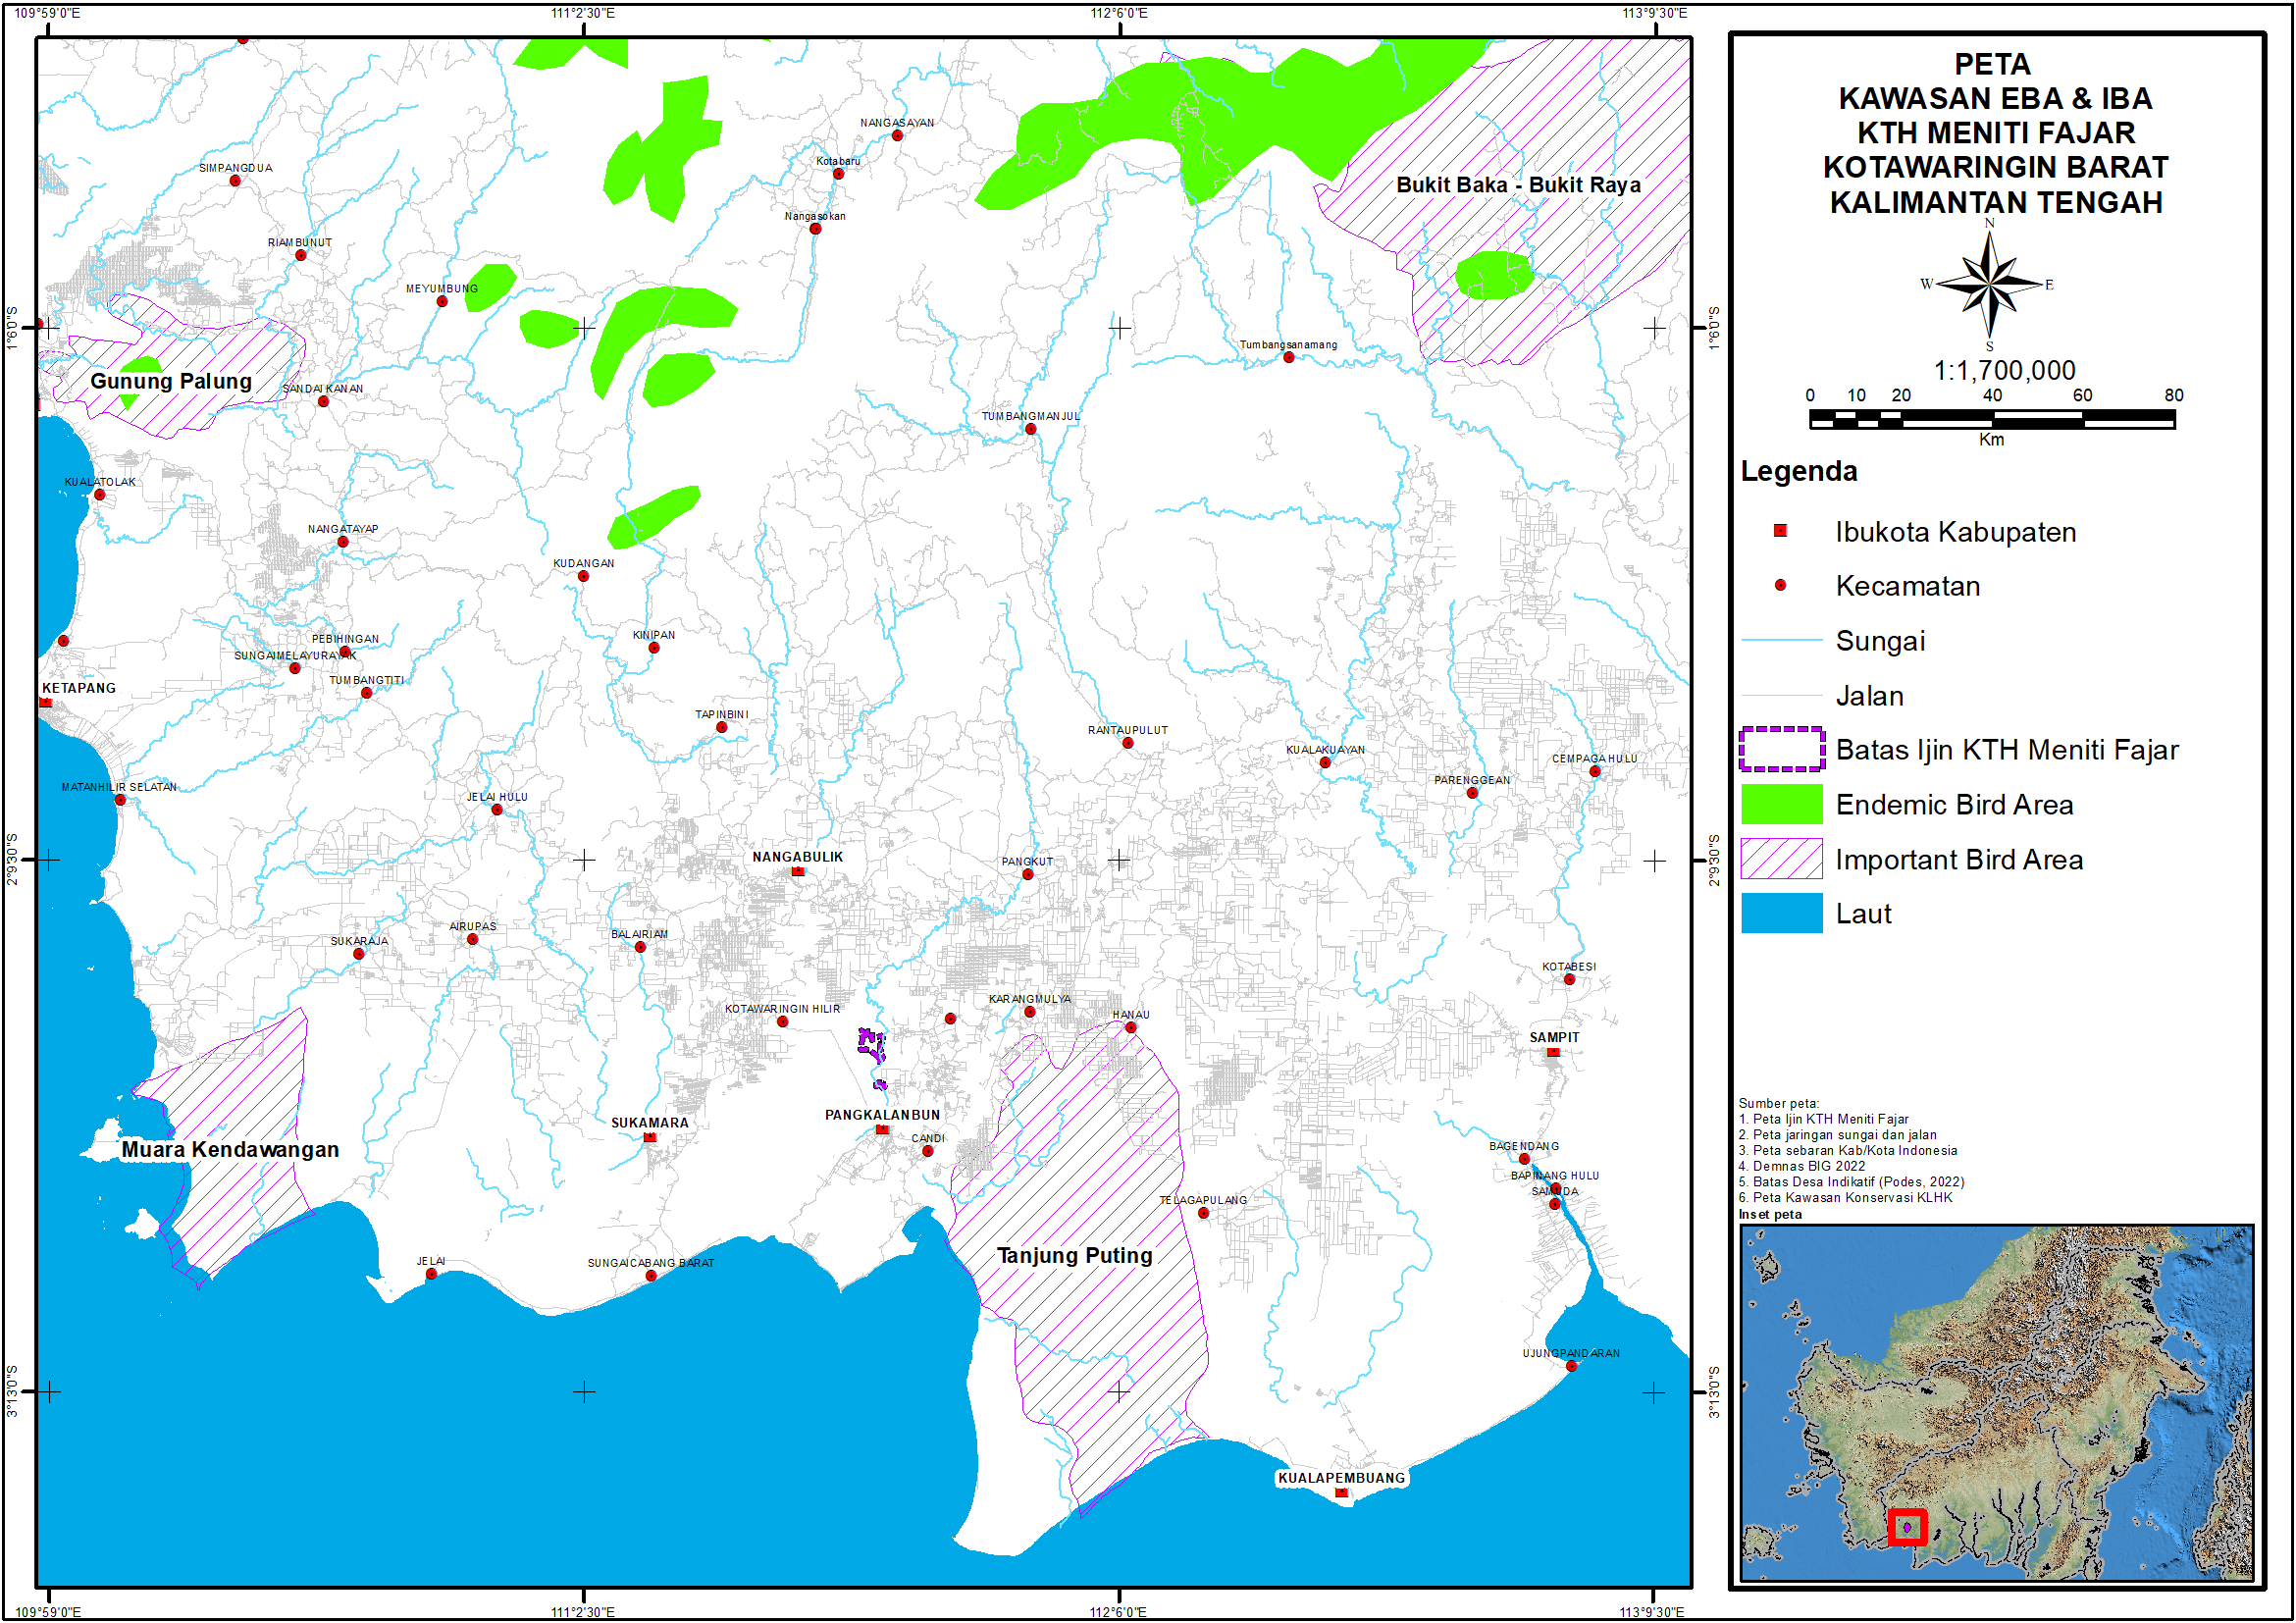The image size is (2296, 1623).
Task: Click the Kudangan kecamatan red dot
Action: coord(583,576)
